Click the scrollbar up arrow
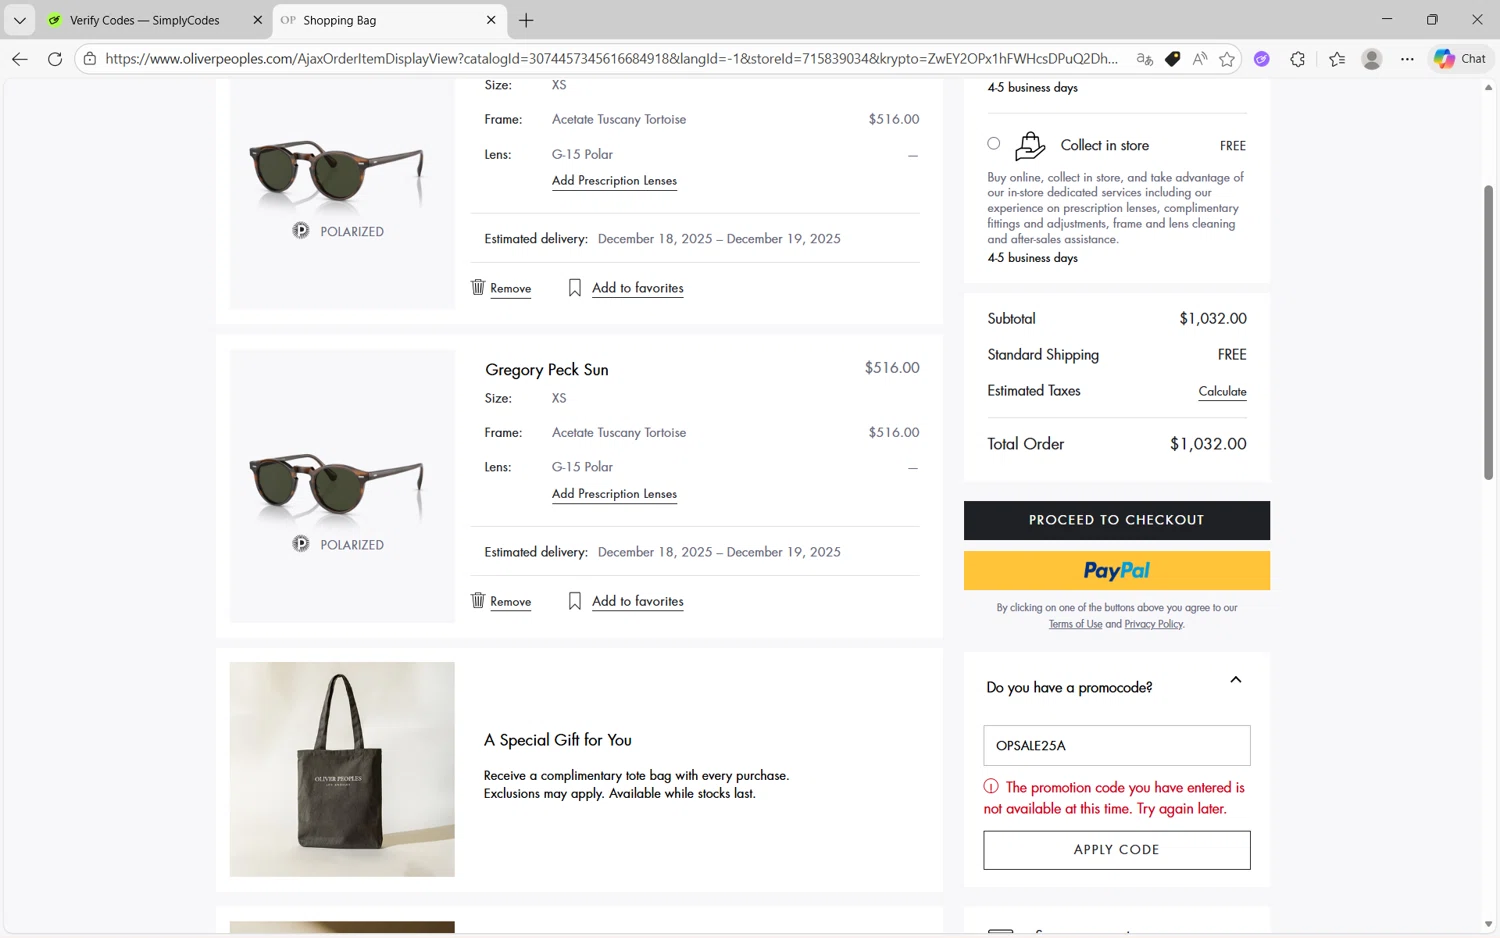The height and width of the screenshot is (938, 1500). coord(1488,88)
